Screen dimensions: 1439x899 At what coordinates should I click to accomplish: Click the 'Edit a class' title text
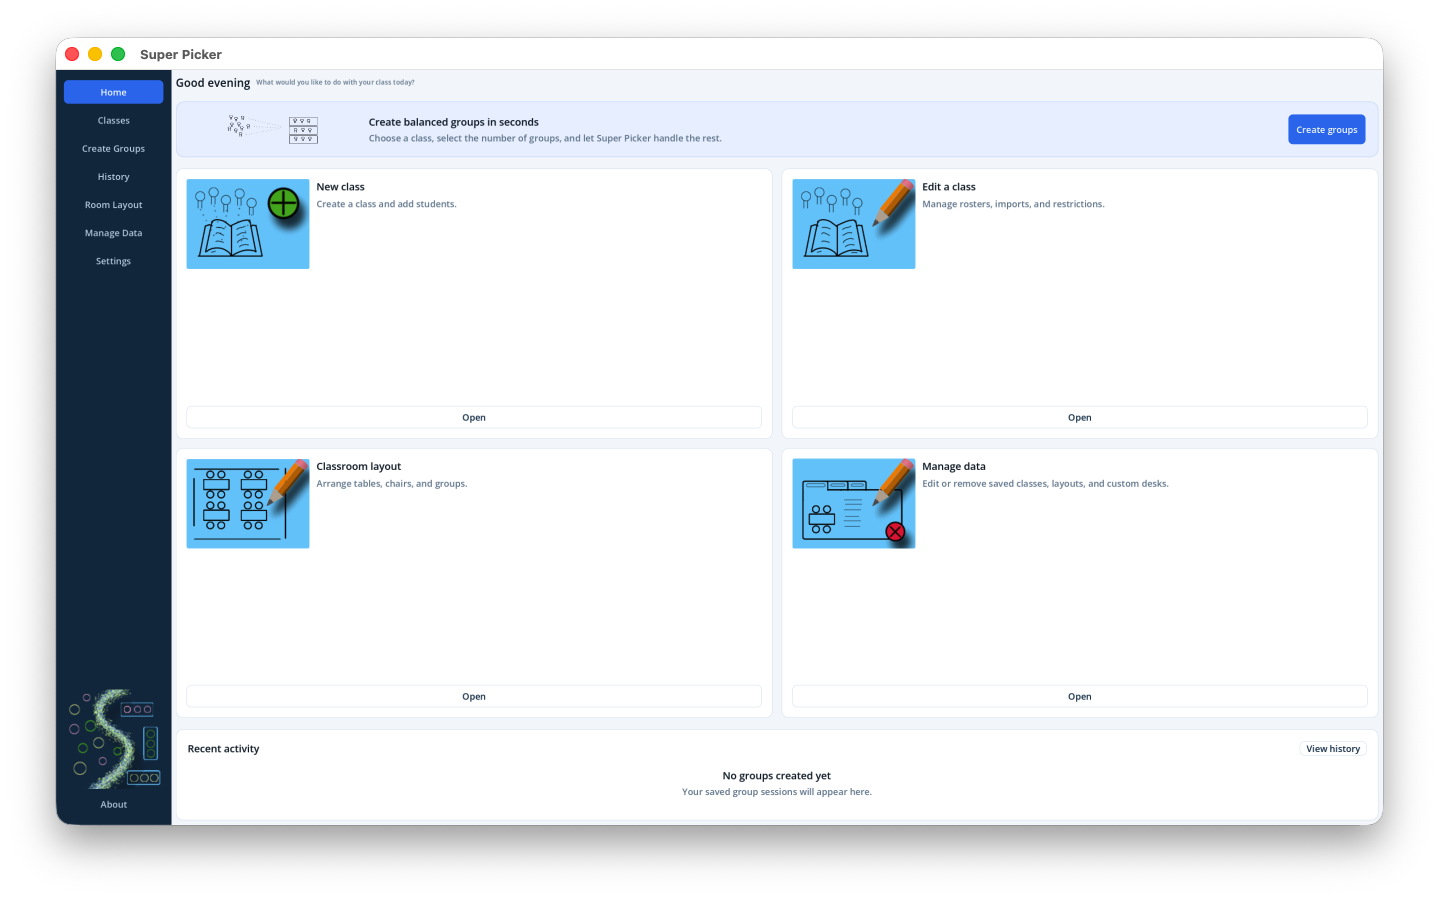949,187
